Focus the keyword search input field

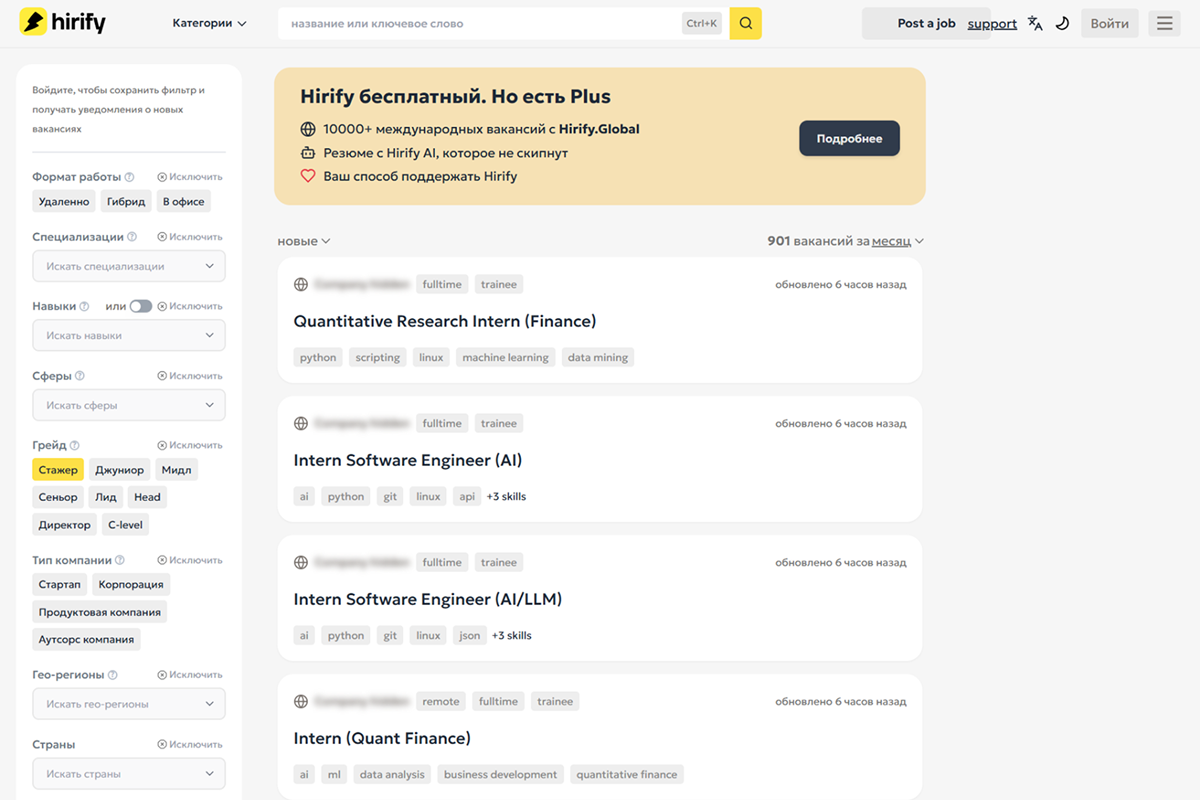coord(480,23)
